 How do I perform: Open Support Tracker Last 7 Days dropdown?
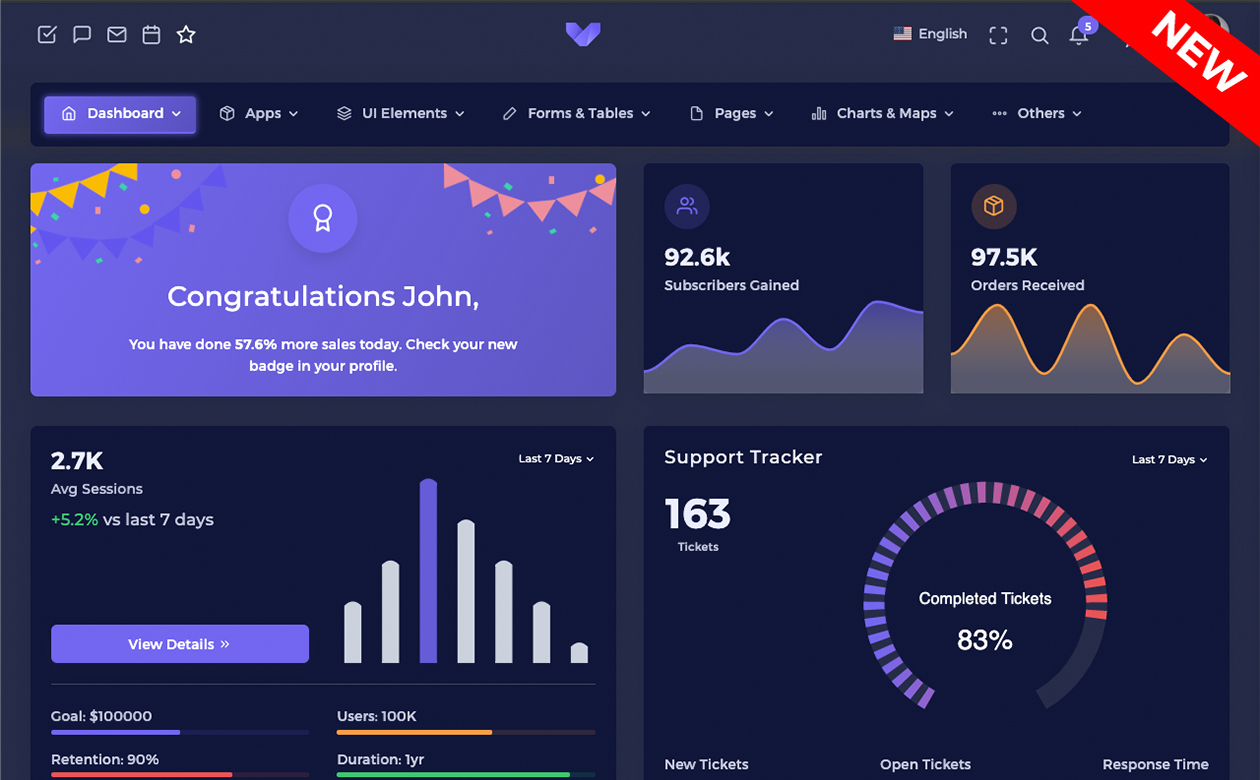(x=1169, y=460)
